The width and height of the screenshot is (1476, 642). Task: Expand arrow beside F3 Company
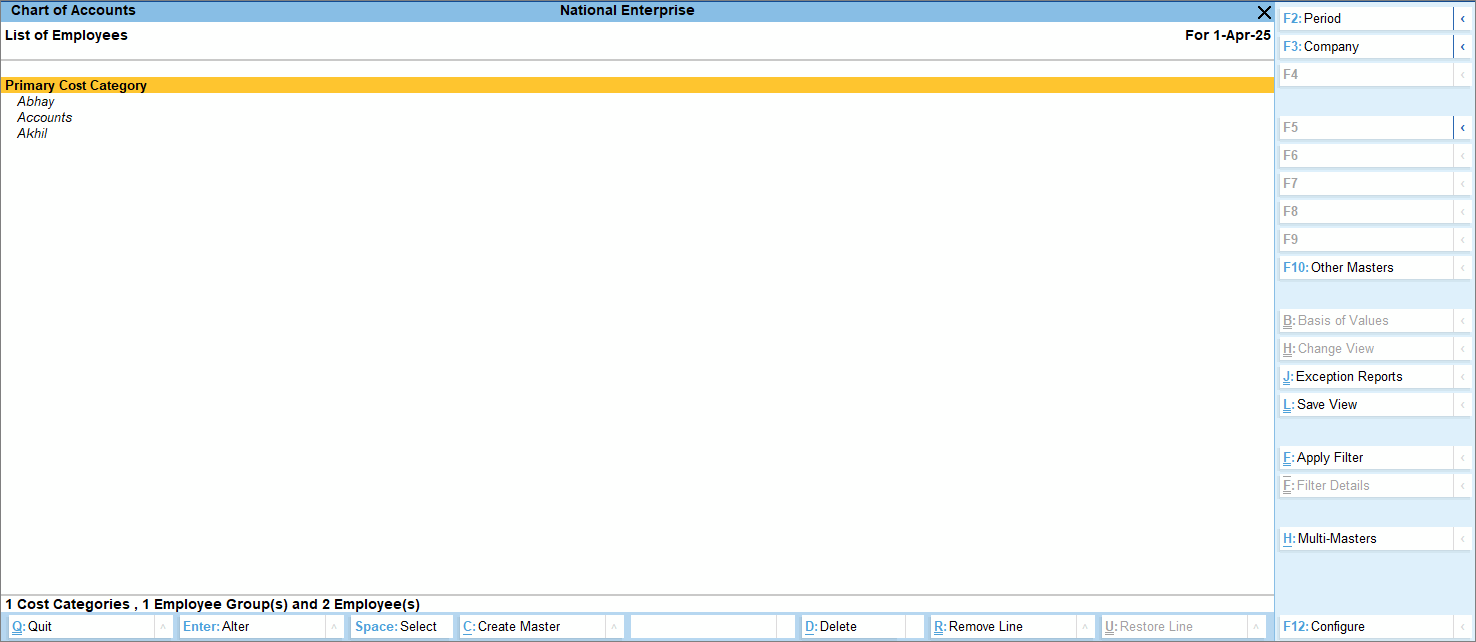1463,47
